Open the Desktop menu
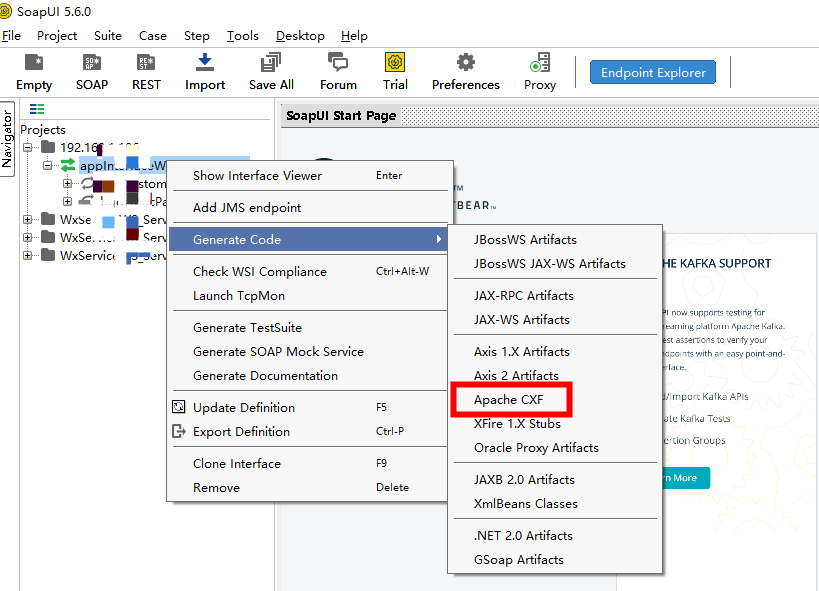 300,36
